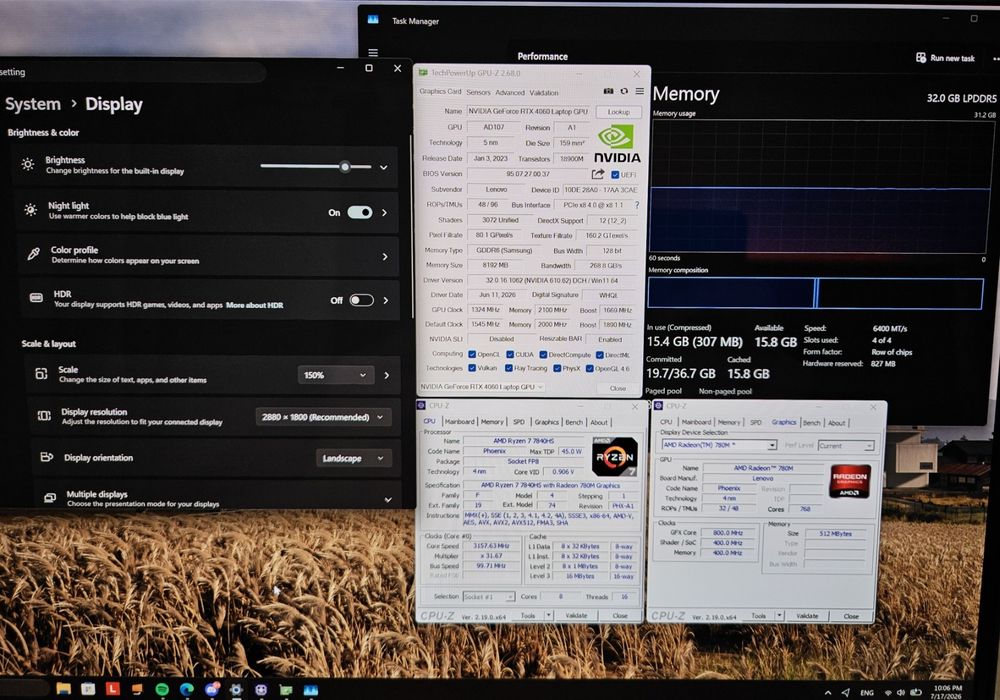This screenshot has height=700, width=1000.
Task: Take a GPU-Z screenshot with camera icon
Action: (x=608, y=91)
